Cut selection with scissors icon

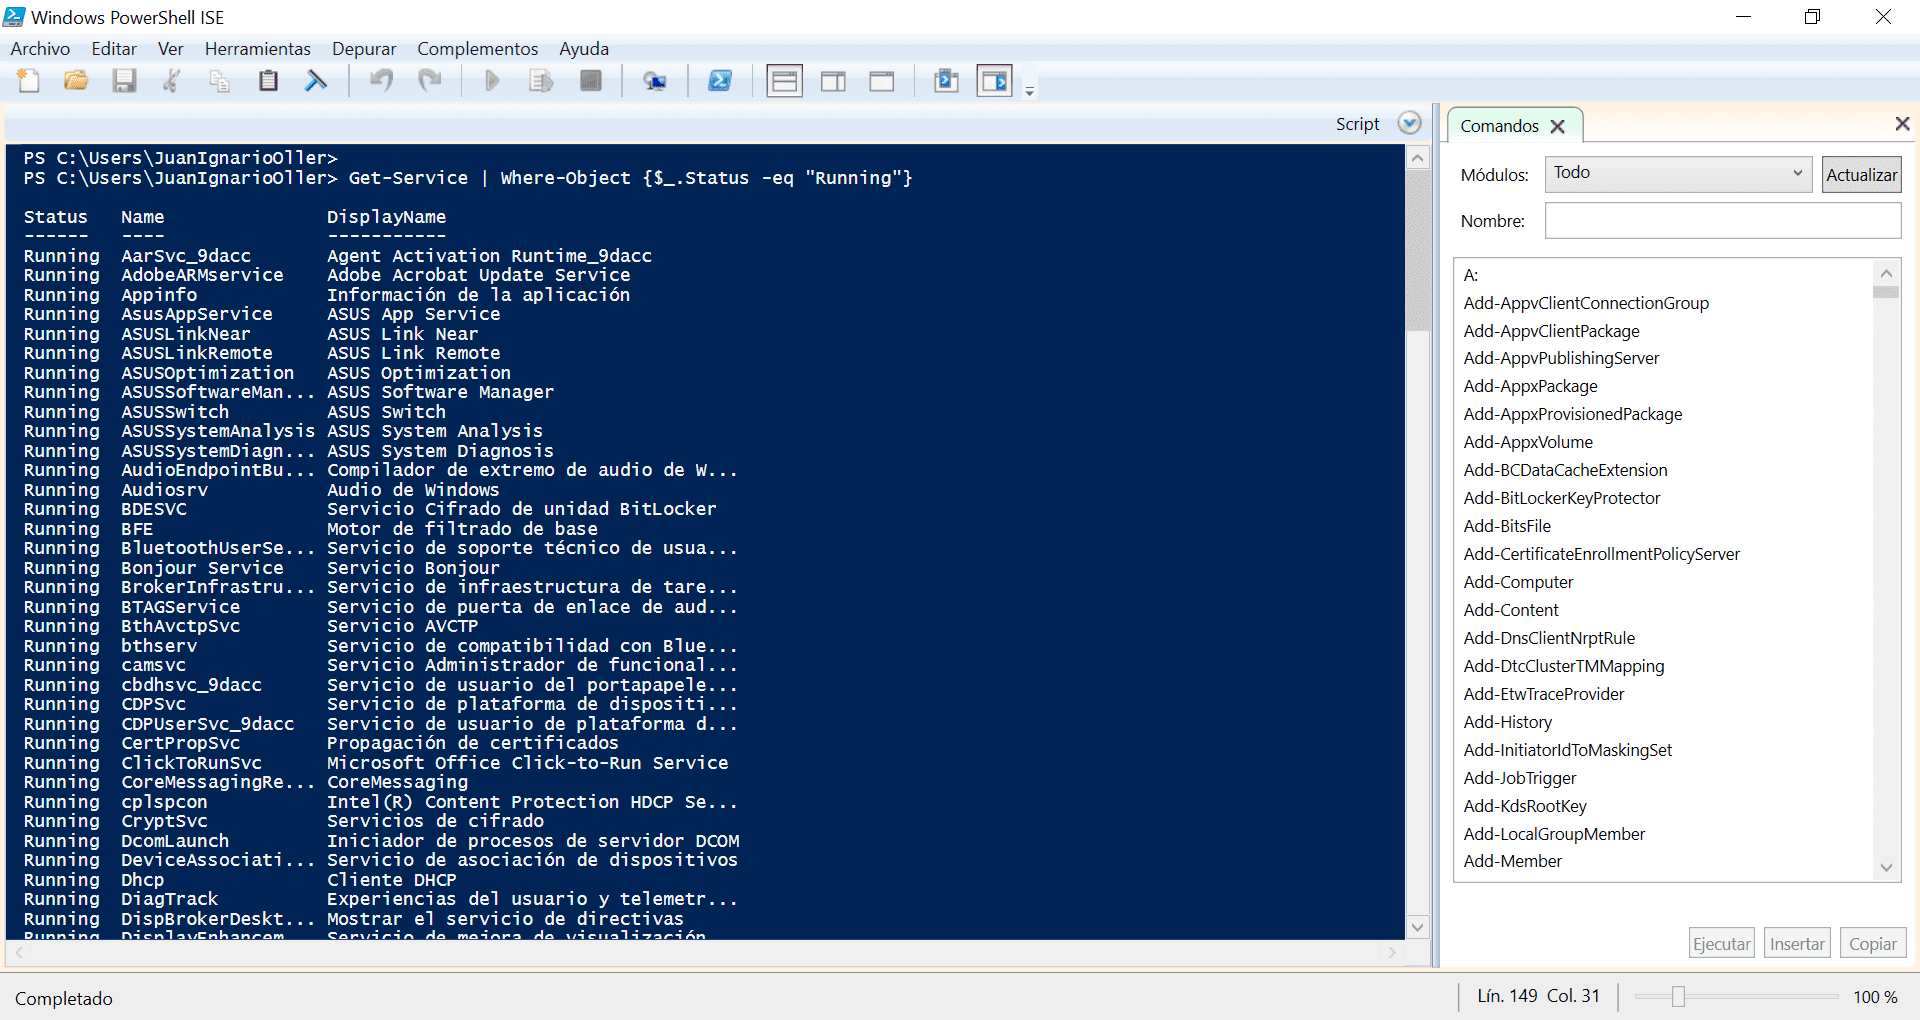click(172, 81)
